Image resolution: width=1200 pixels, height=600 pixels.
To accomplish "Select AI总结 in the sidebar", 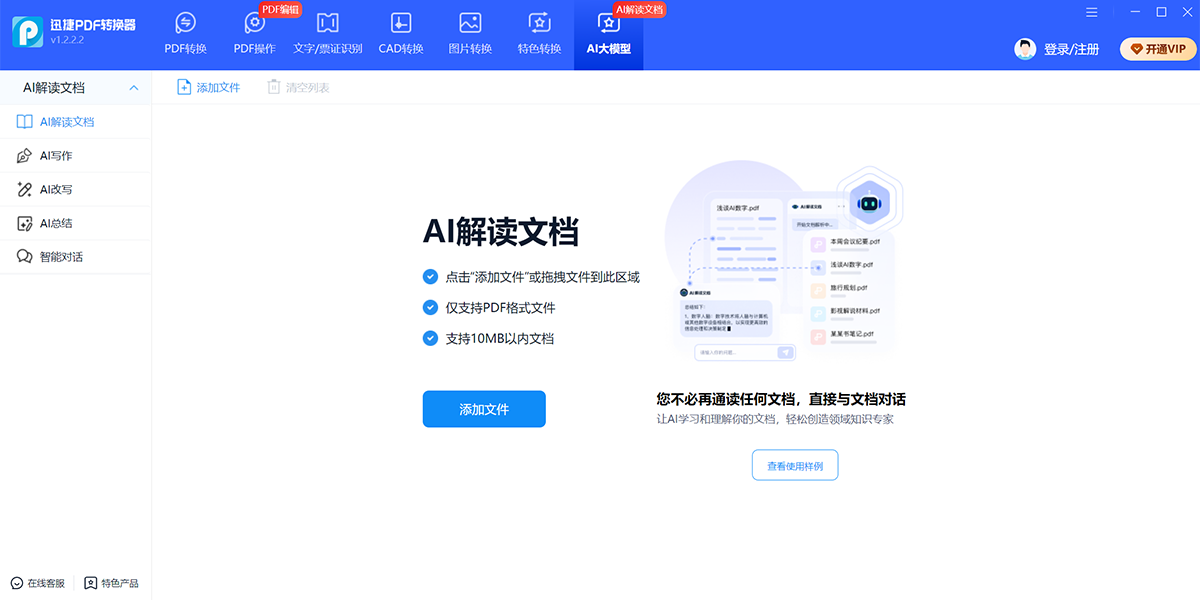I will pyautogui.click(x=56, y=224).
